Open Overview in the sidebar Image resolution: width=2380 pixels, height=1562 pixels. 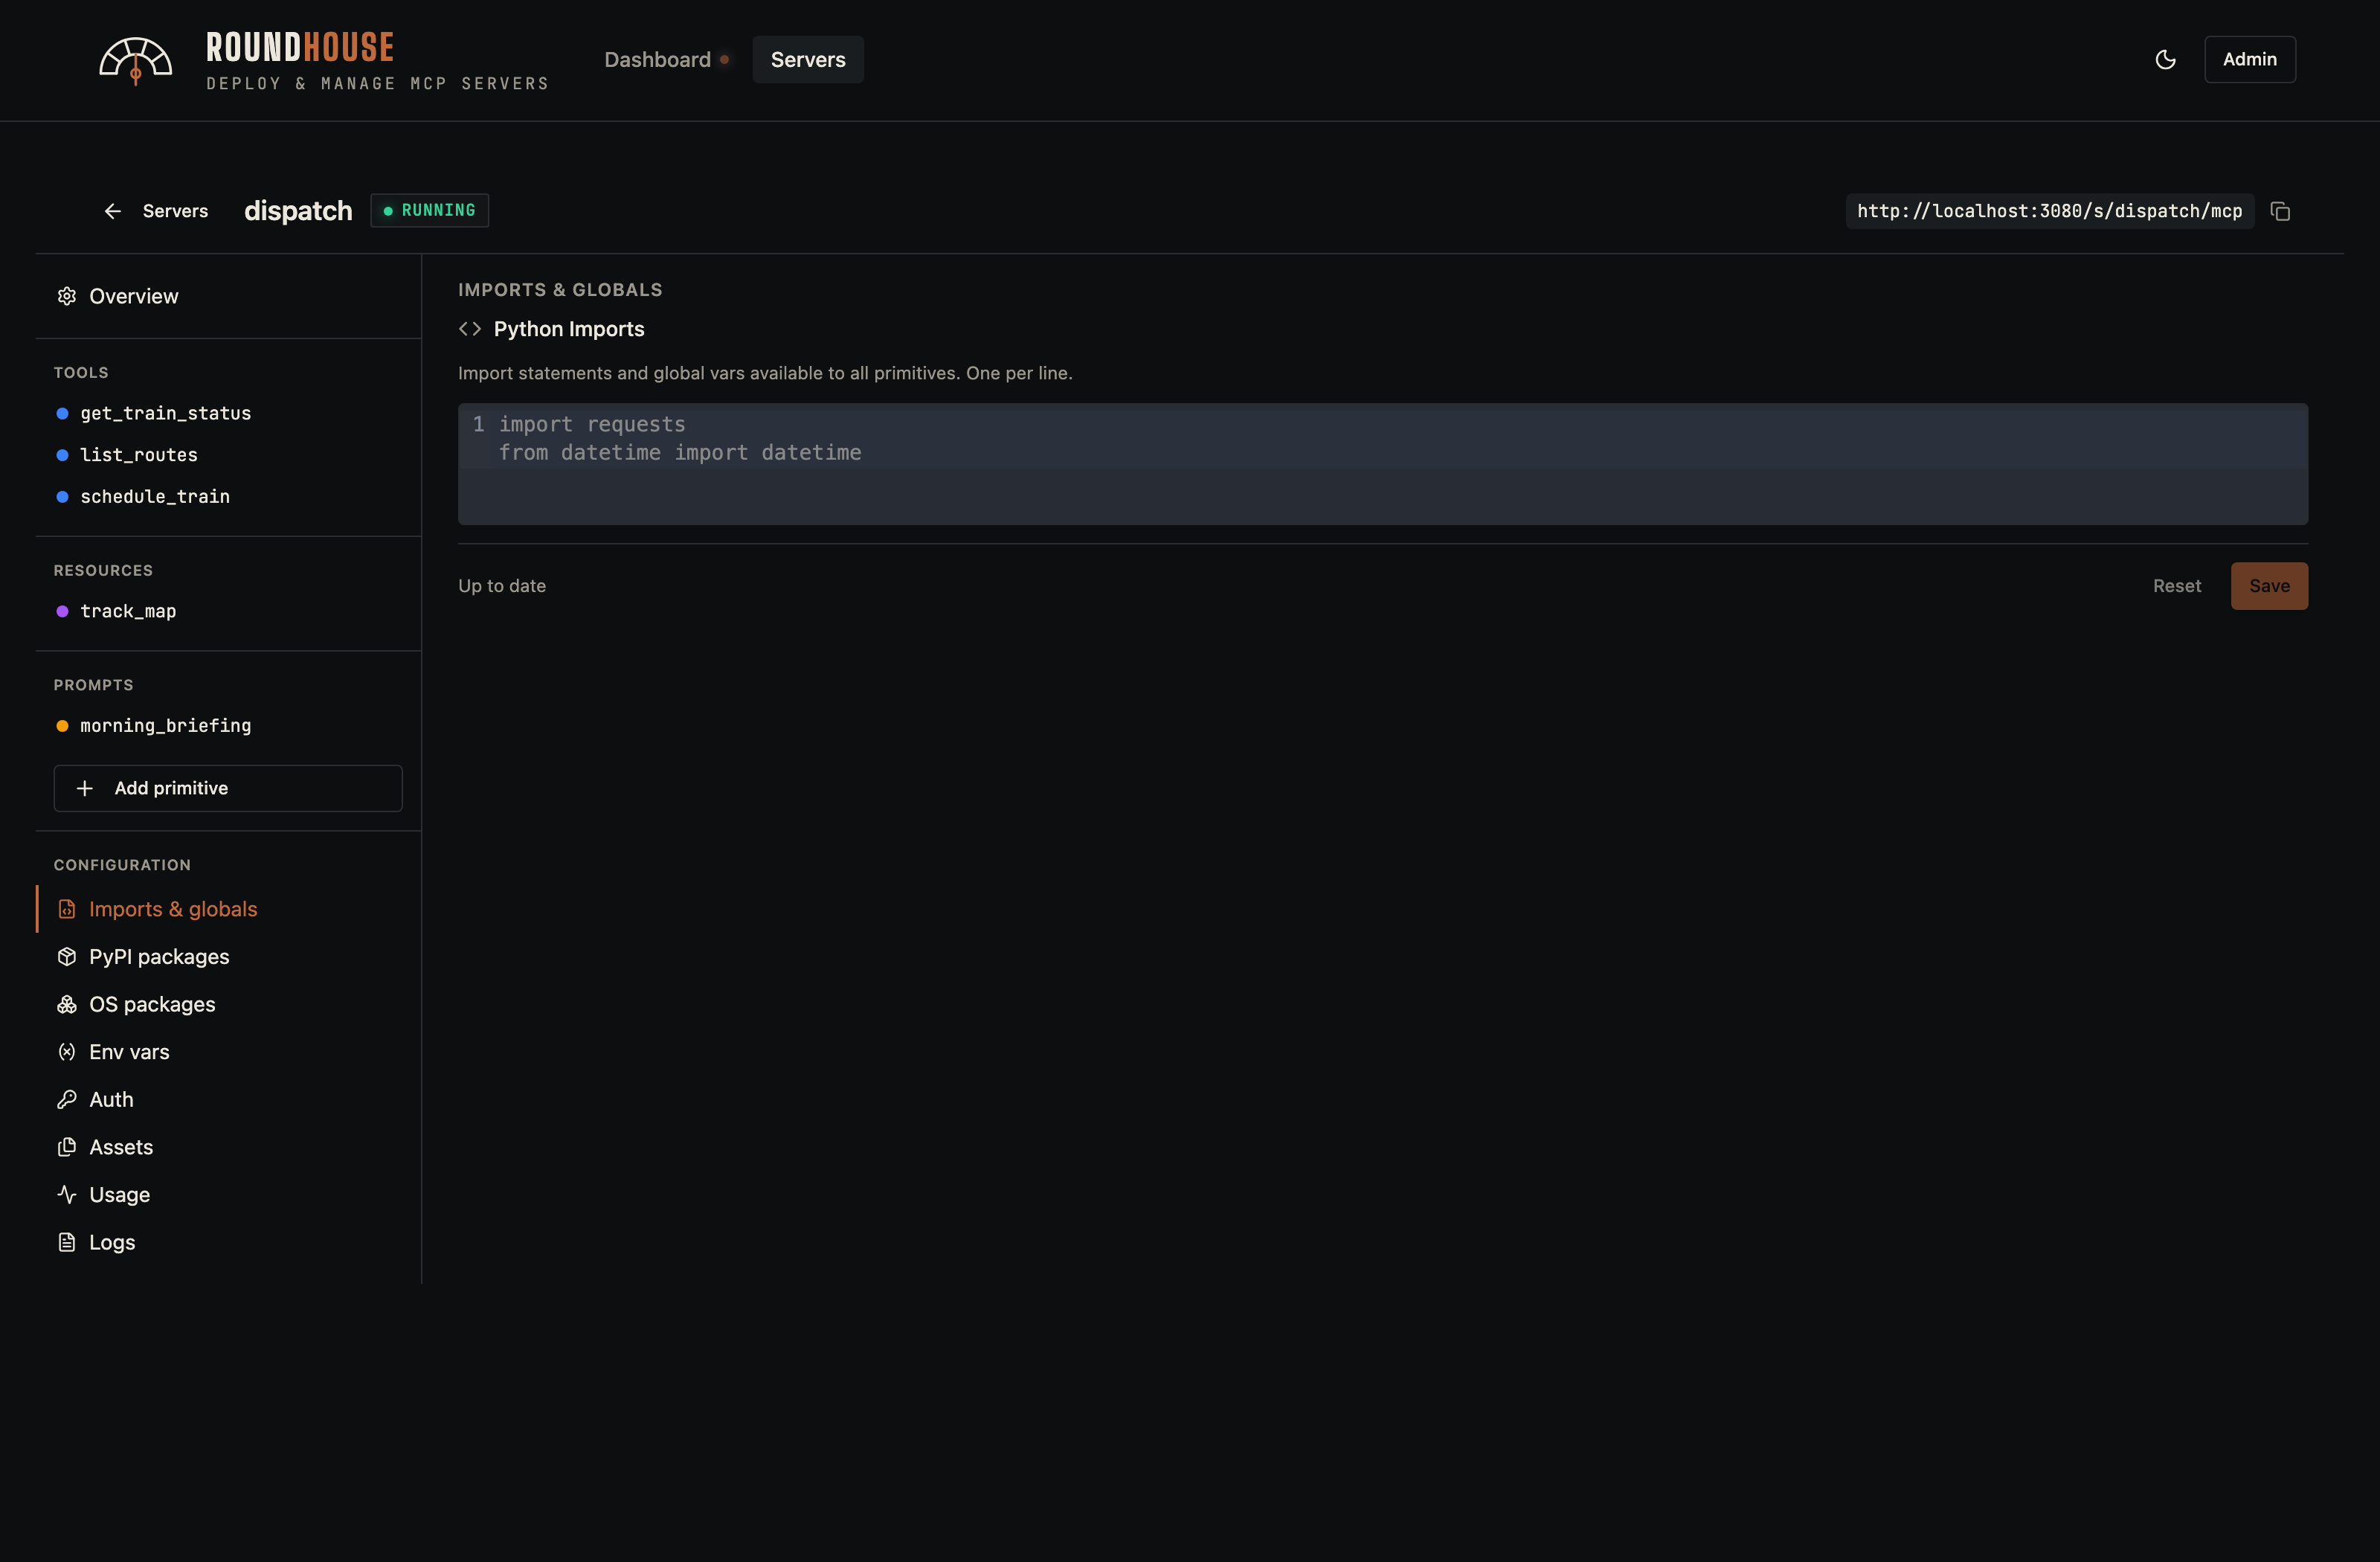[x=228, y=296]
